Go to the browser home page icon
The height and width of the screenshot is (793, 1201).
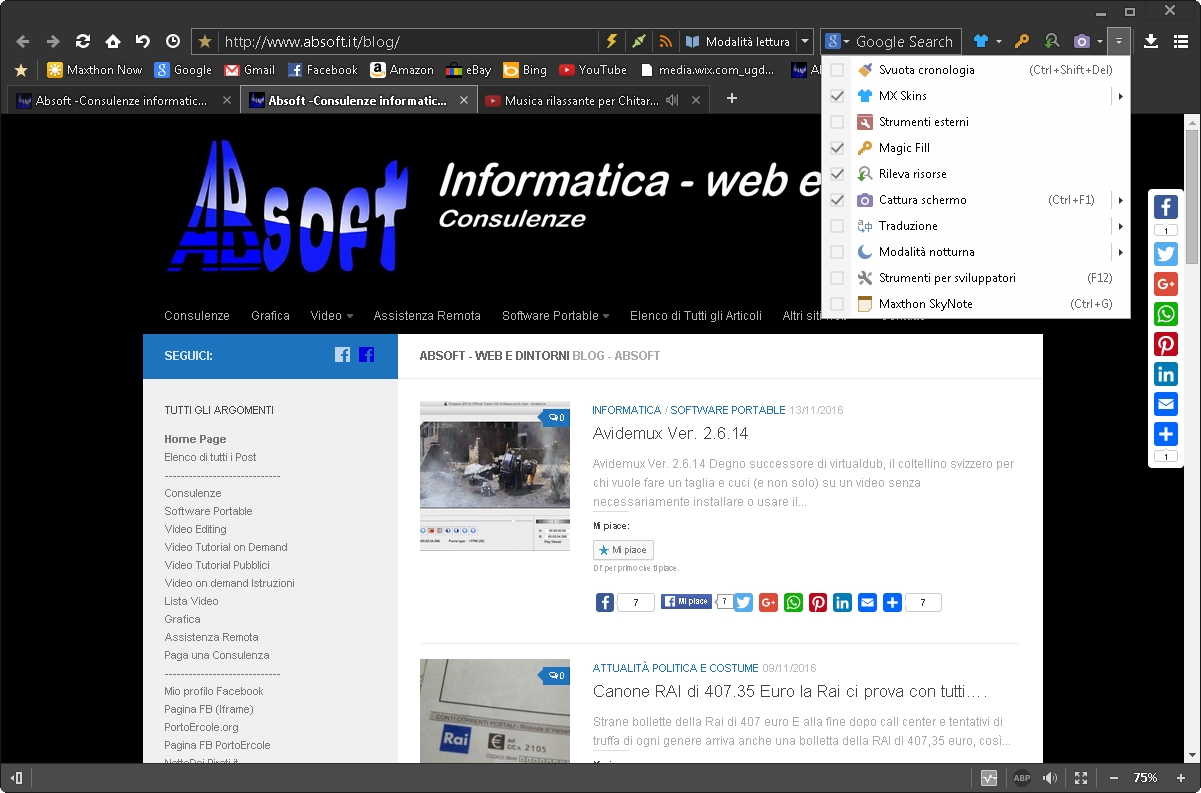[x=113, y=42]
